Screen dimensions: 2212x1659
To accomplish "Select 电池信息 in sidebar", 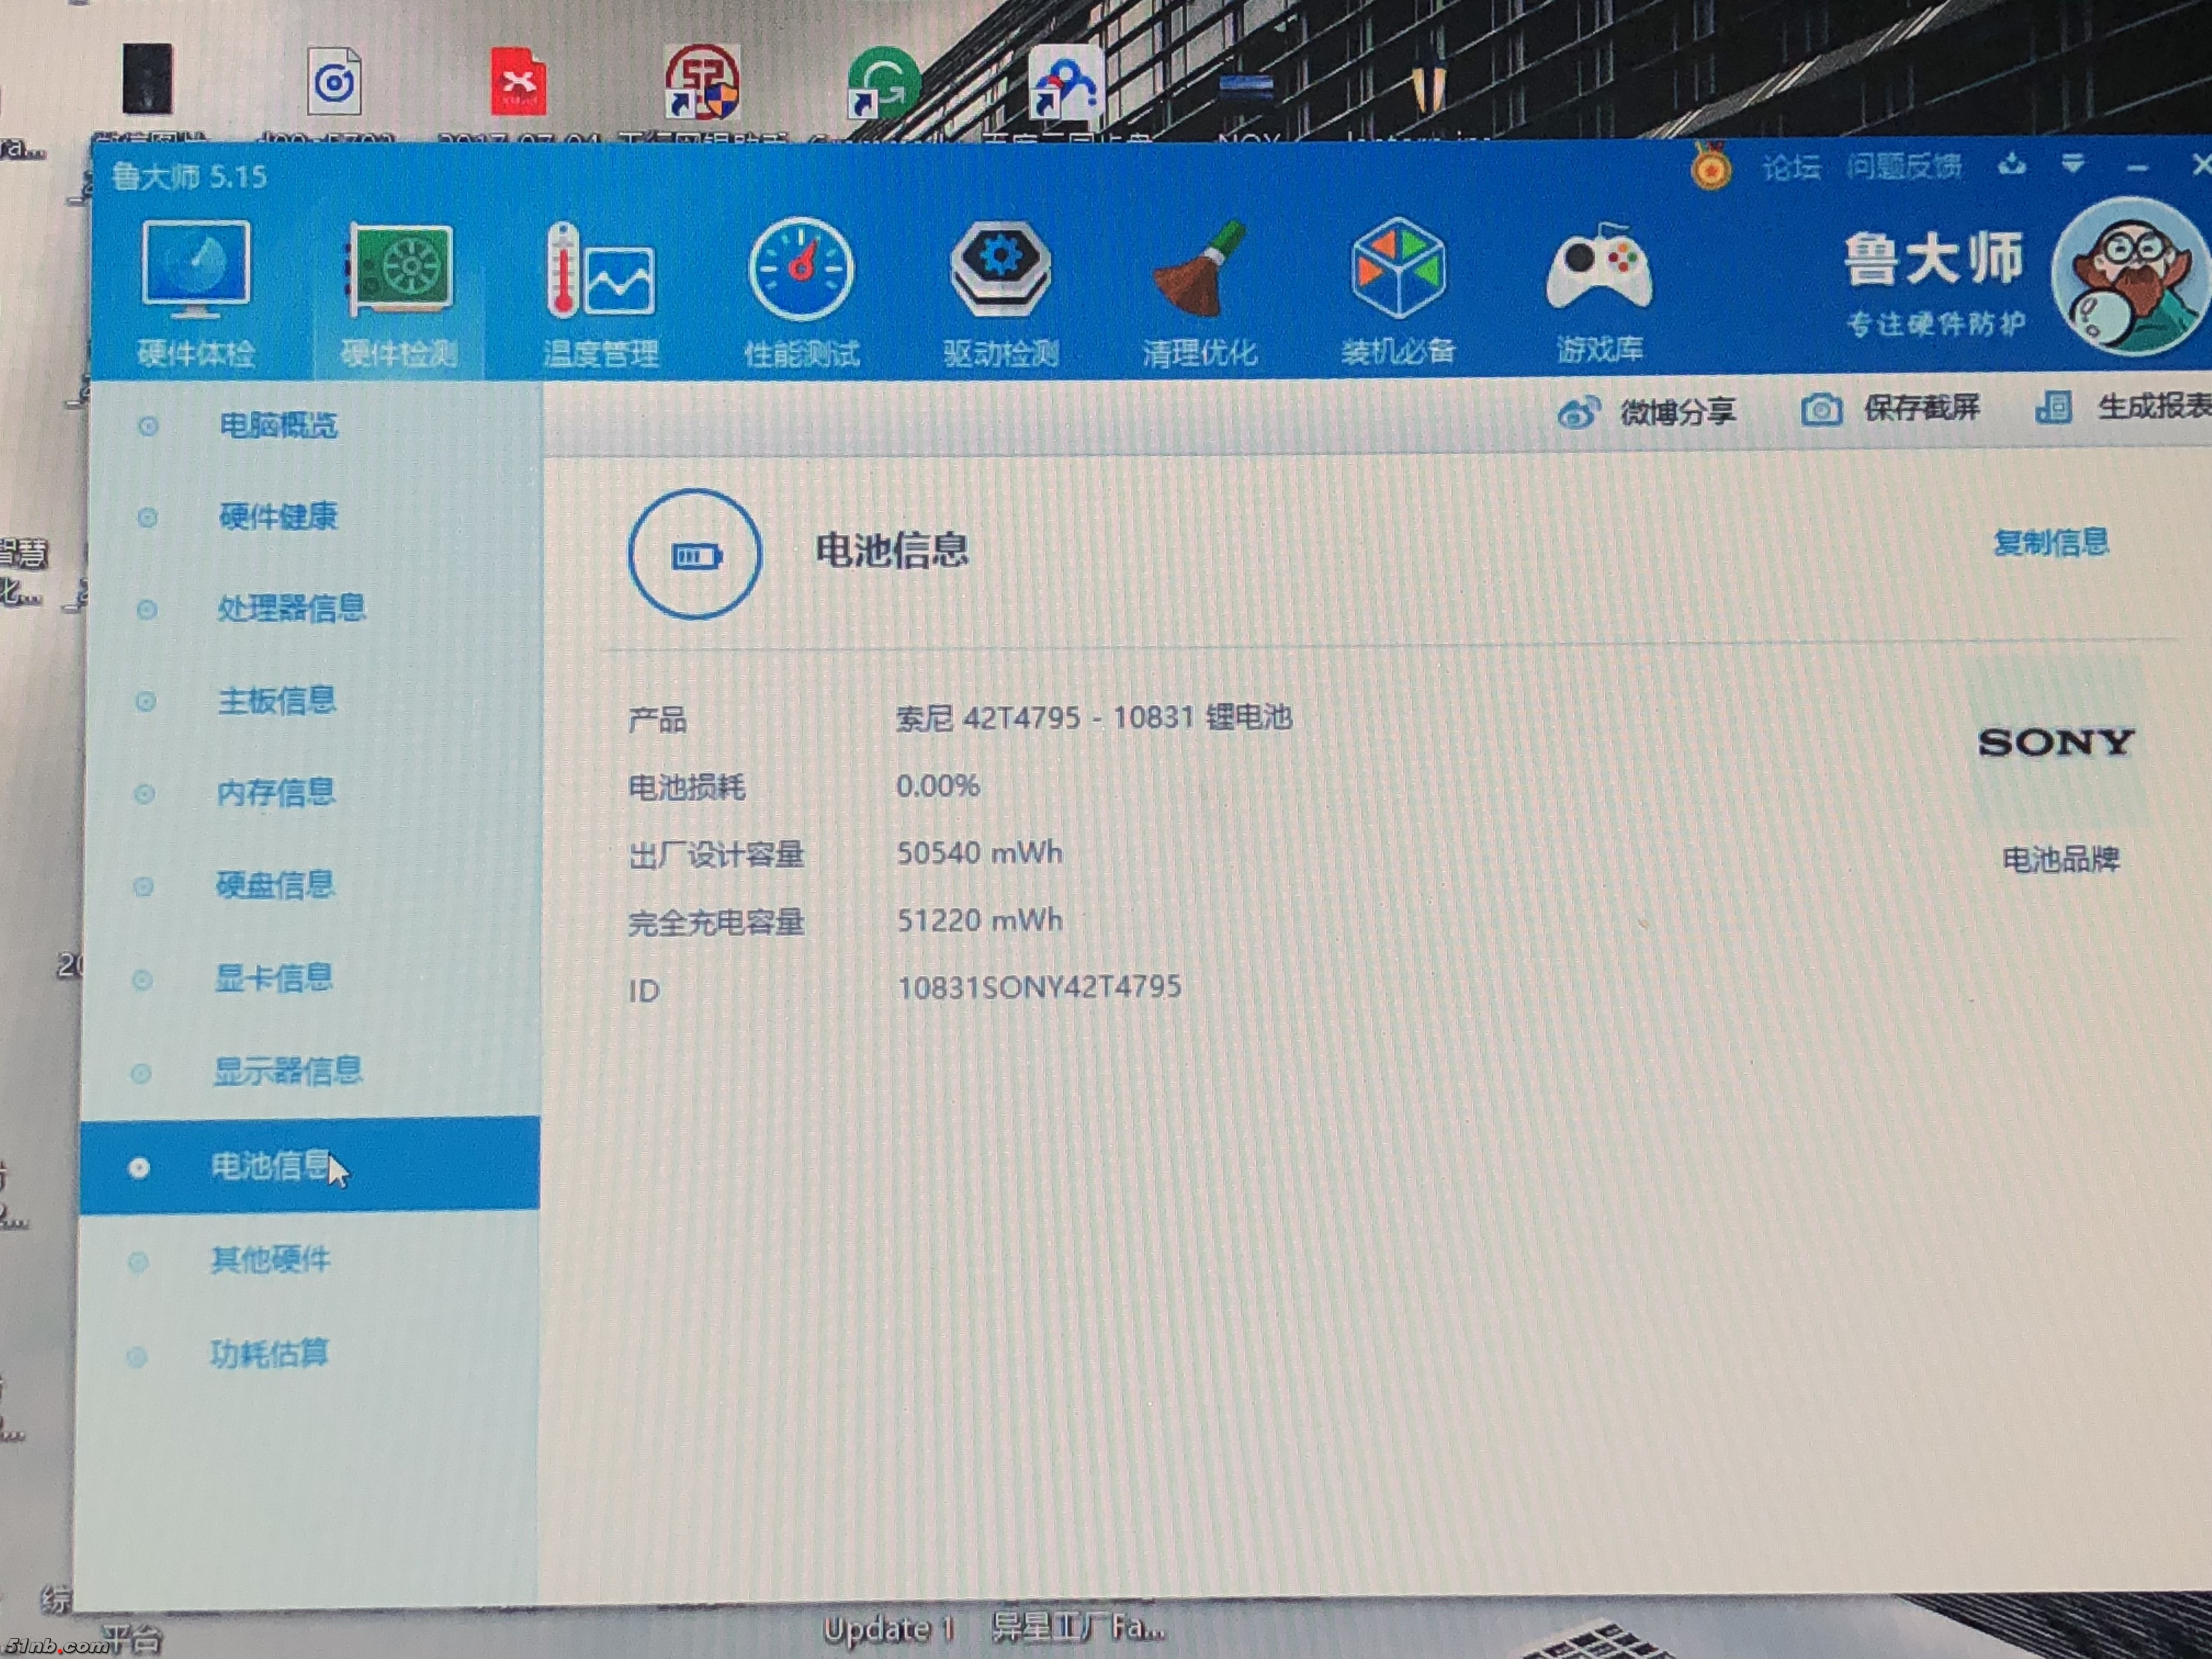I will click(309, 1166).
